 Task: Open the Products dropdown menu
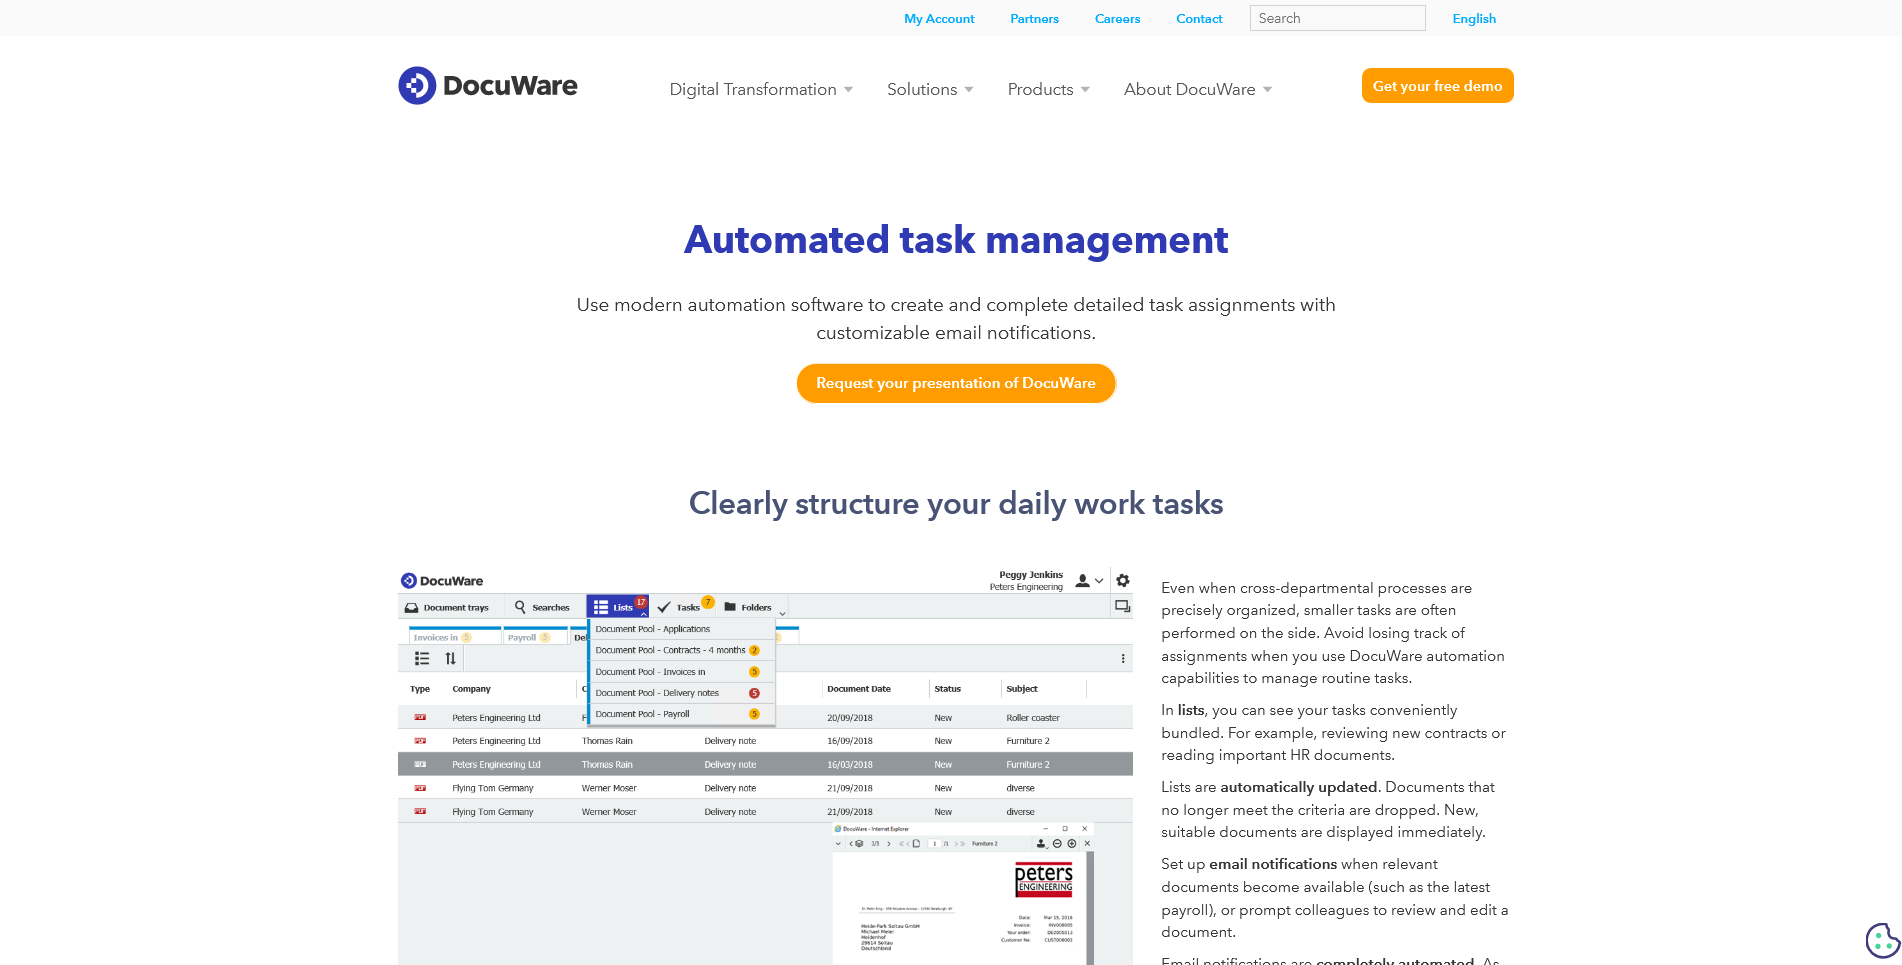pos(1048,90)
